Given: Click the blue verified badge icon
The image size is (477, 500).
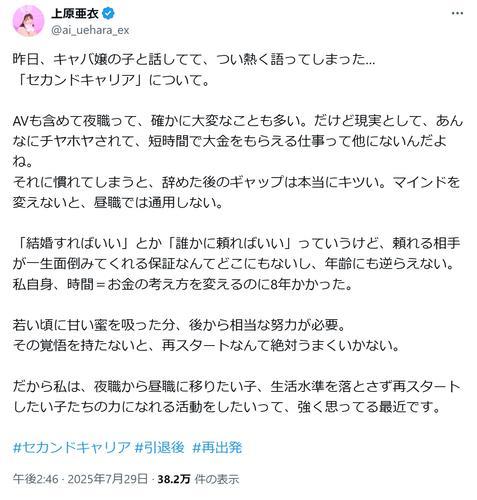Looking at the screenshot, I should [x=109, y=13].
